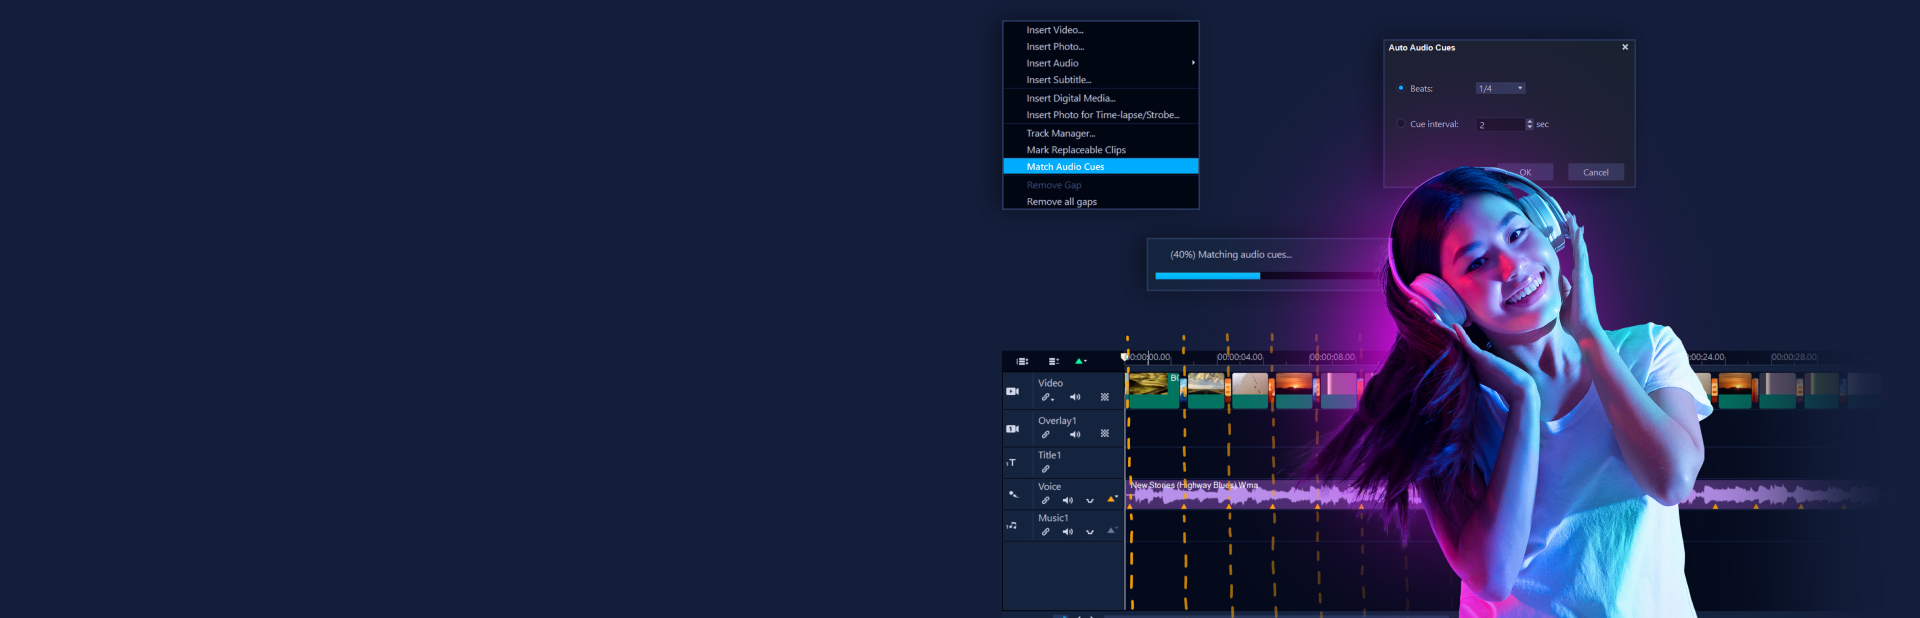Screen dimensions: 1920x618
Task: Toggle ripple editing link on Video track
Action: coord(1047,397)
